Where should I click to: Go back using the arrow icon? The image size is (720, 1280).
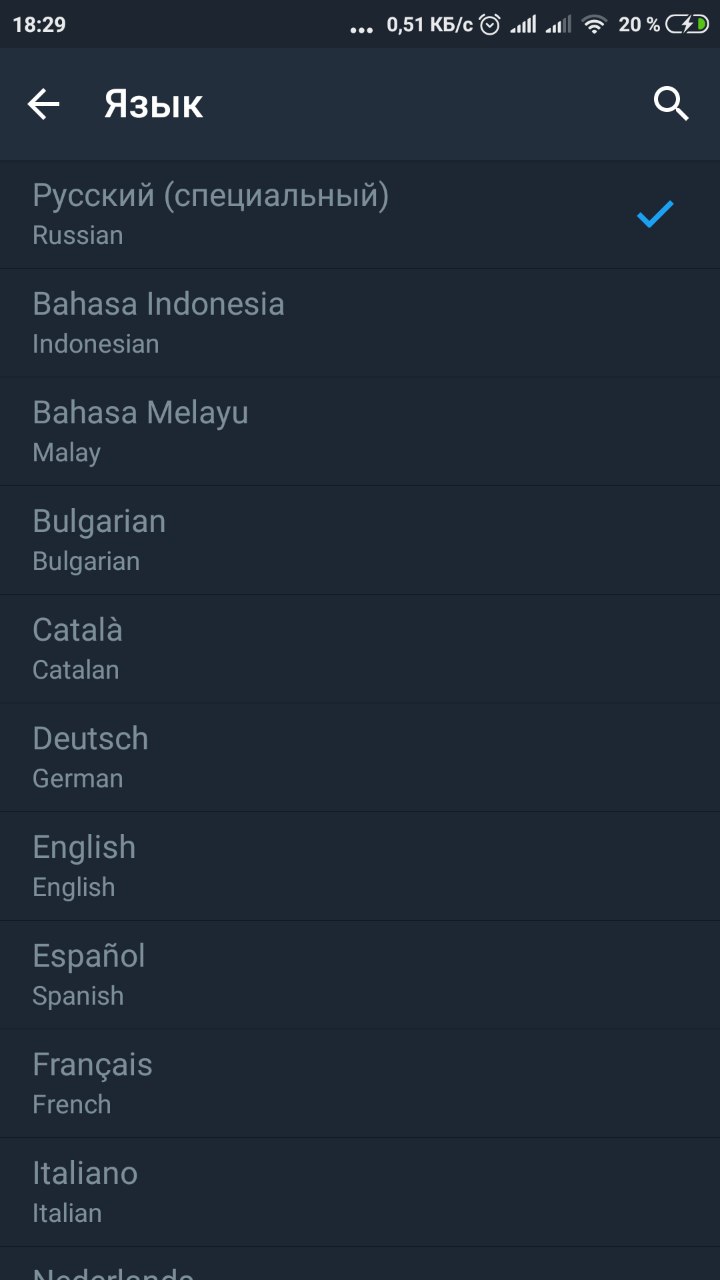(43, 104)
